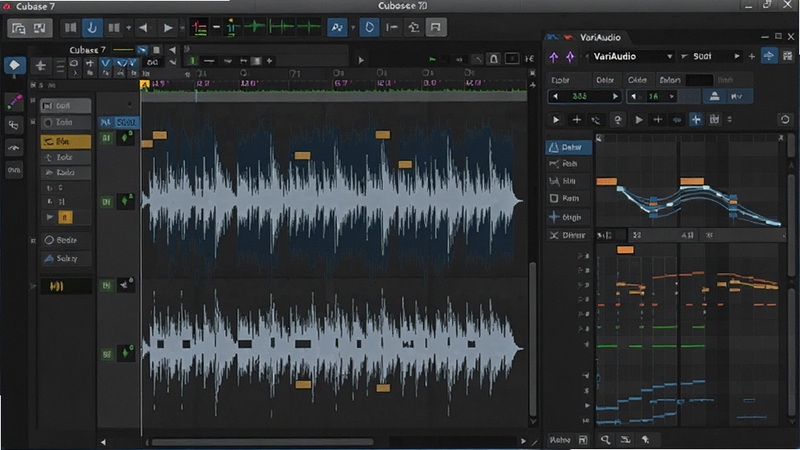This screenshot has width=800, height=450.
Task: Click the blue hook icon in top toolbar
Action: click(x=92, y=28)
